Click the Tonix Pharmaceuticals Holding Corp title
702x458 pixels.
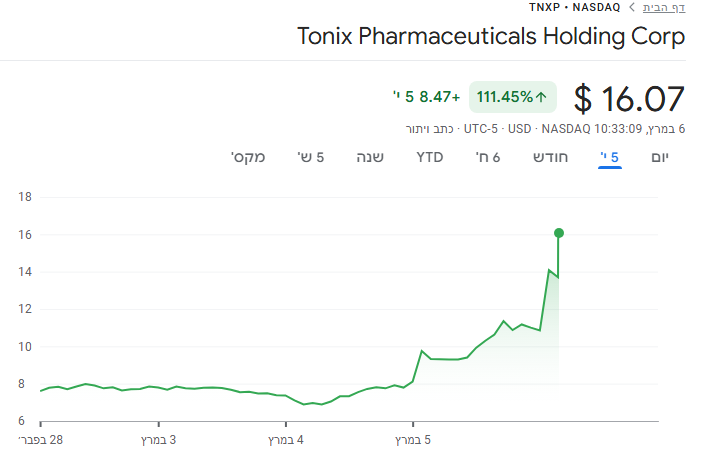pyautogui.click(x=491, y=38)
